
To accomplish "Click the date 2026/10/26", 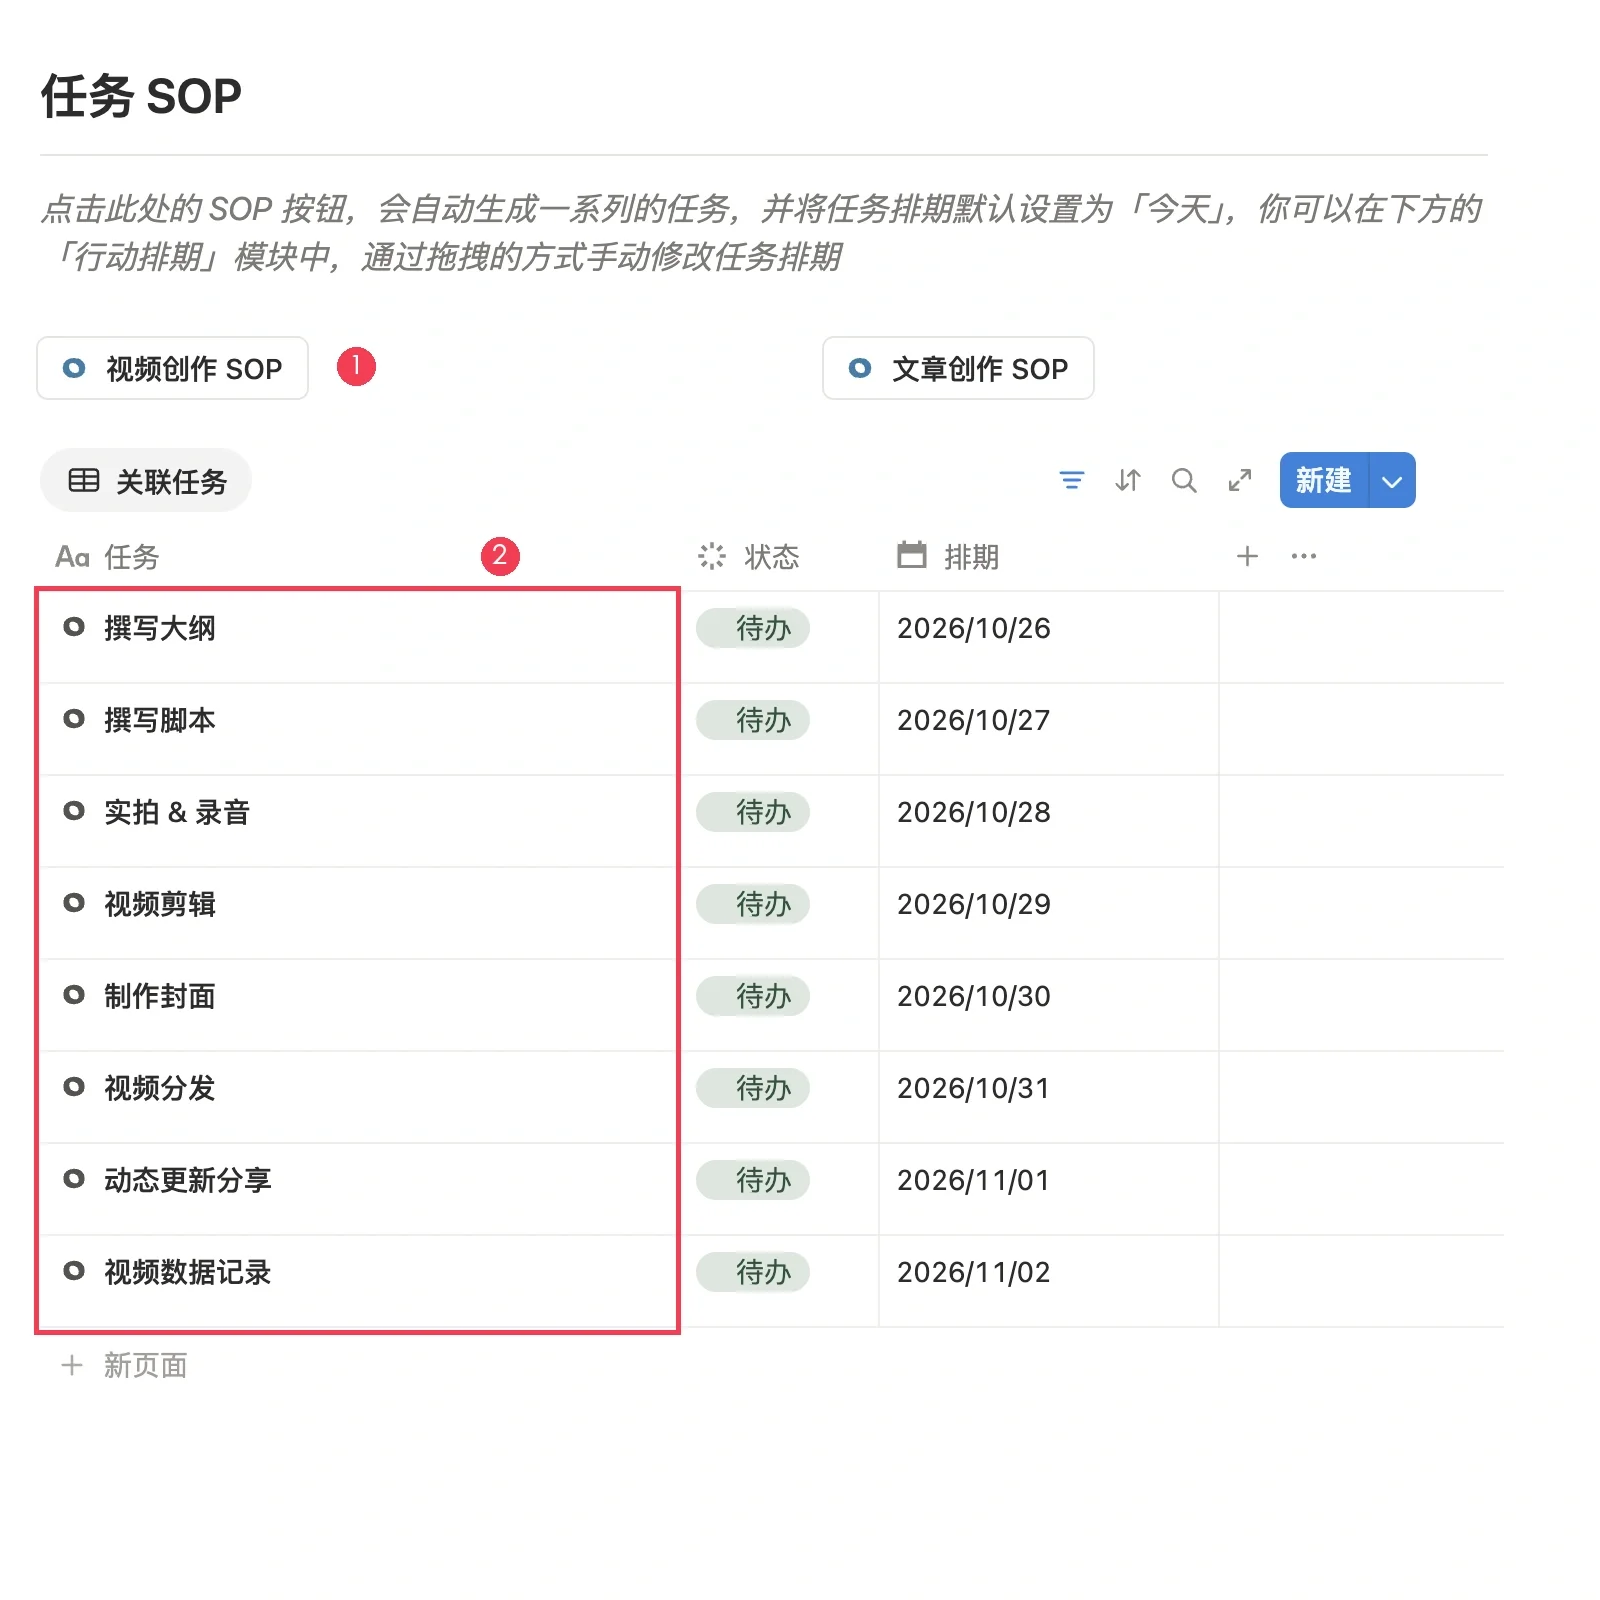I will point(973,628).
